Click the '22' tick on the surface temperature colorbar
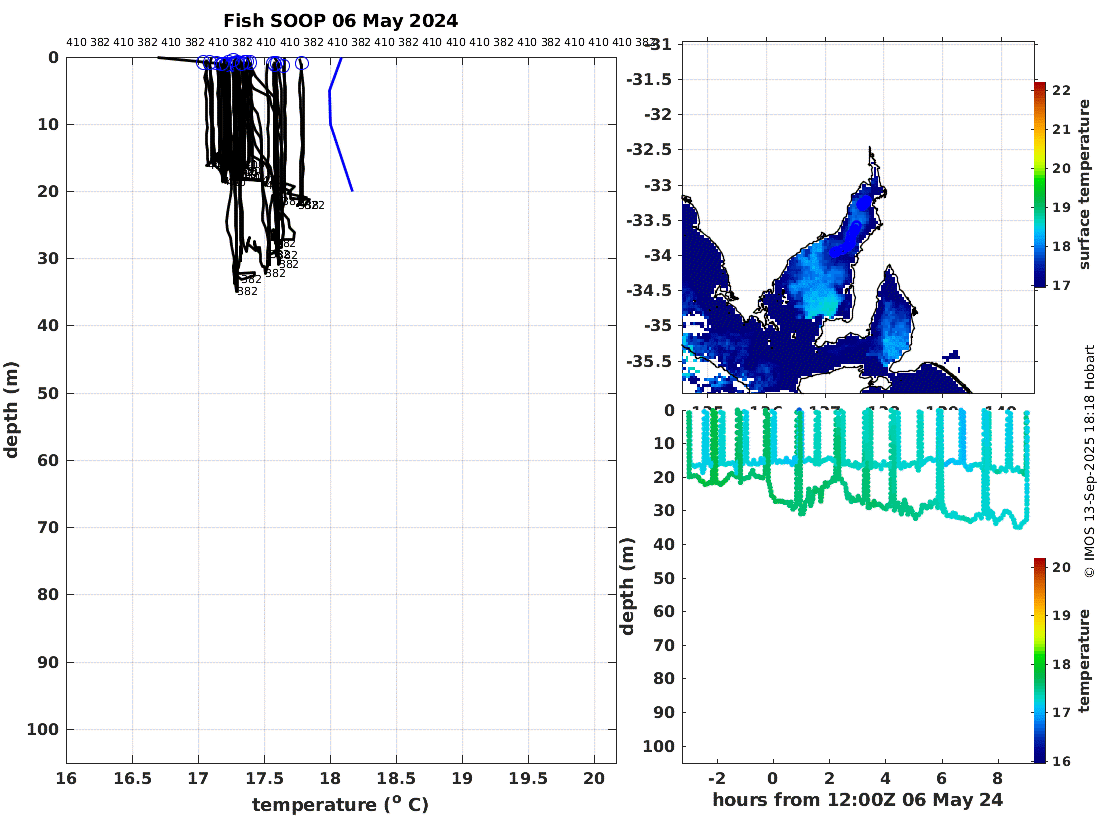 pos(1061,90)
